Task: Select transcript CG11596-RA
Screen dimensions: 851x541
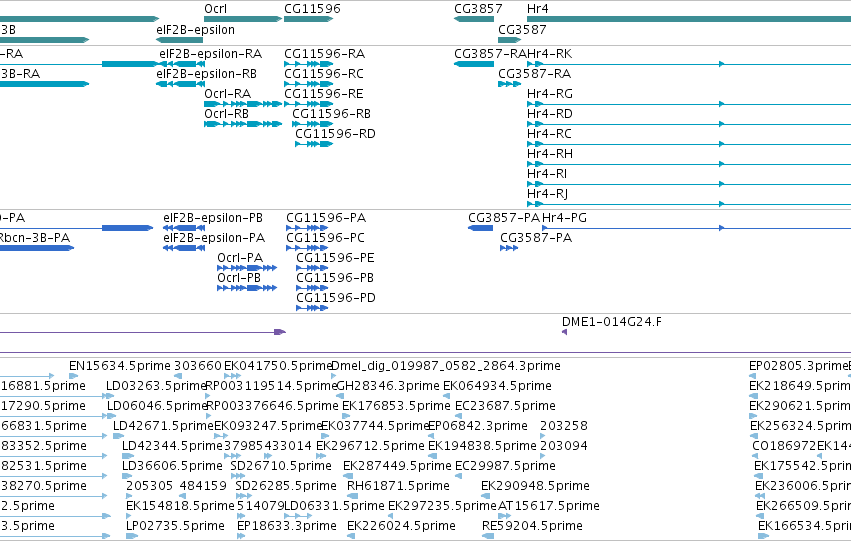Action: click(308, 64)
